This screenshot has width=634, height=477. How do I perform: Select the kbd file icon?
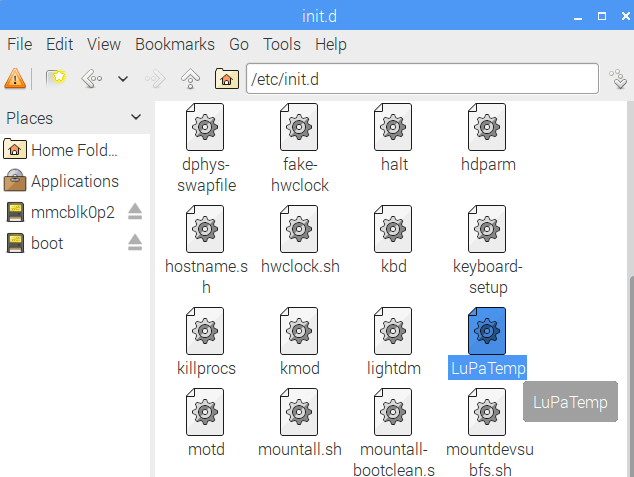[x=393, y=229]
